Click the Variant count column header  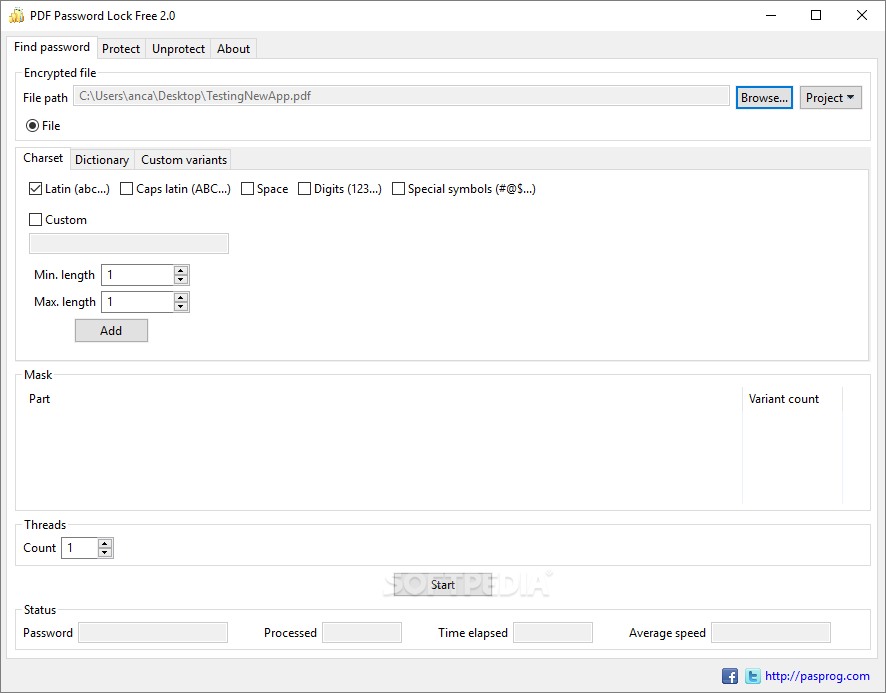point(792,399)
